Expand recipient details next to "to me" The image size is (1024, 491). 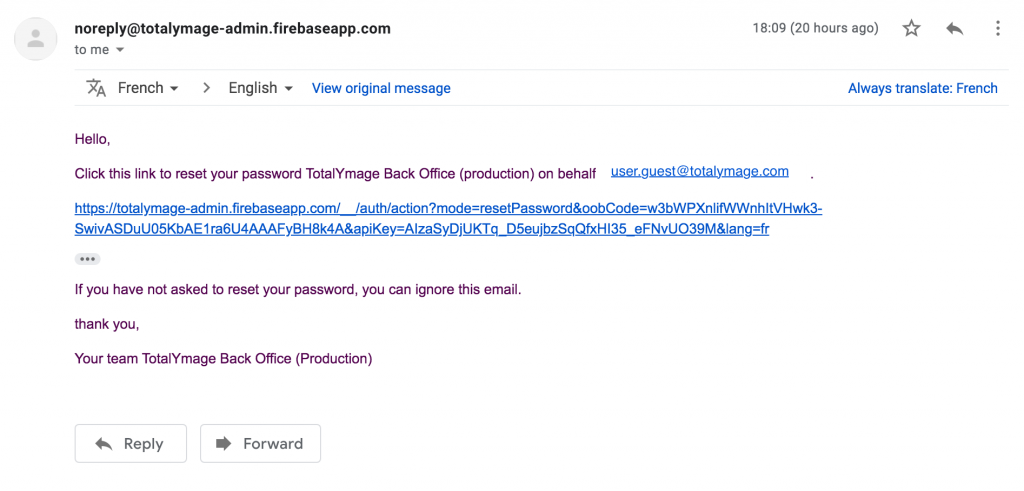pos(120,50)
